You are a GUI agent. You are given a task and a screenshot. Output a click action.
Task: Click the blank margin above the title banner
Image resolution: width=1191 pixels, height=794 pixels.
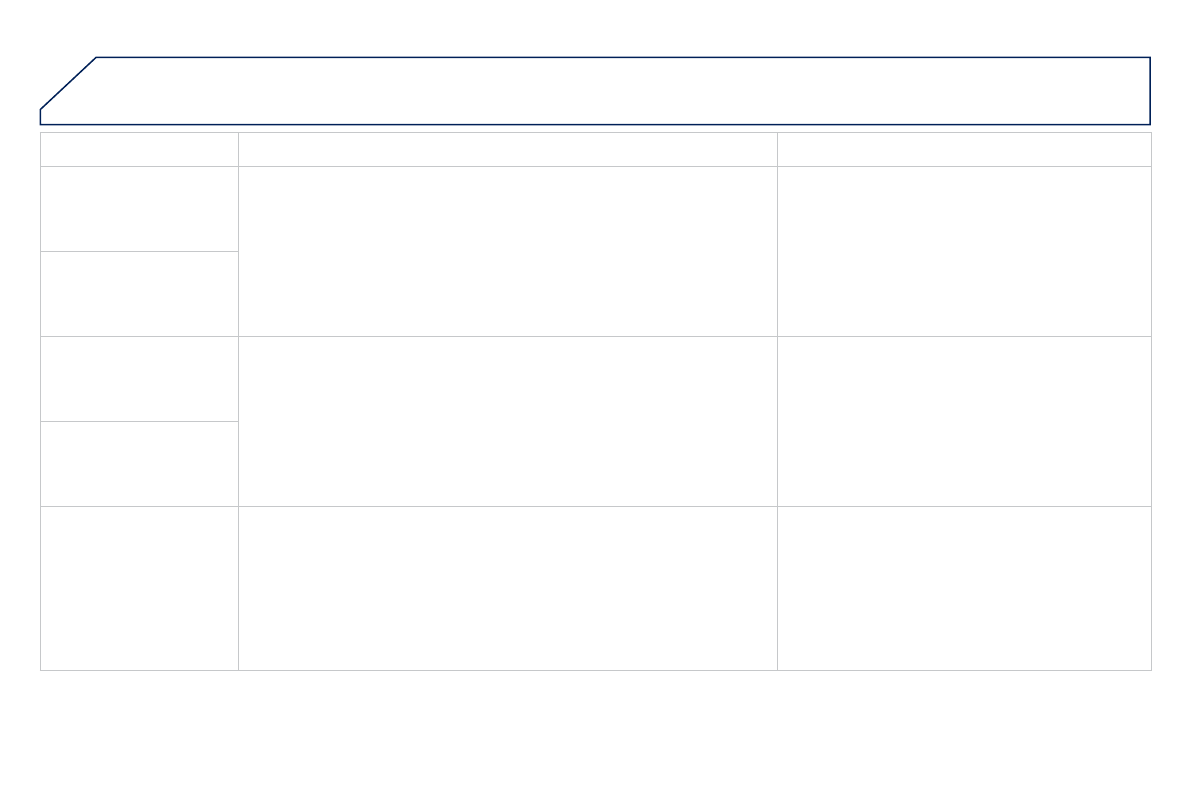coord(595,27)
